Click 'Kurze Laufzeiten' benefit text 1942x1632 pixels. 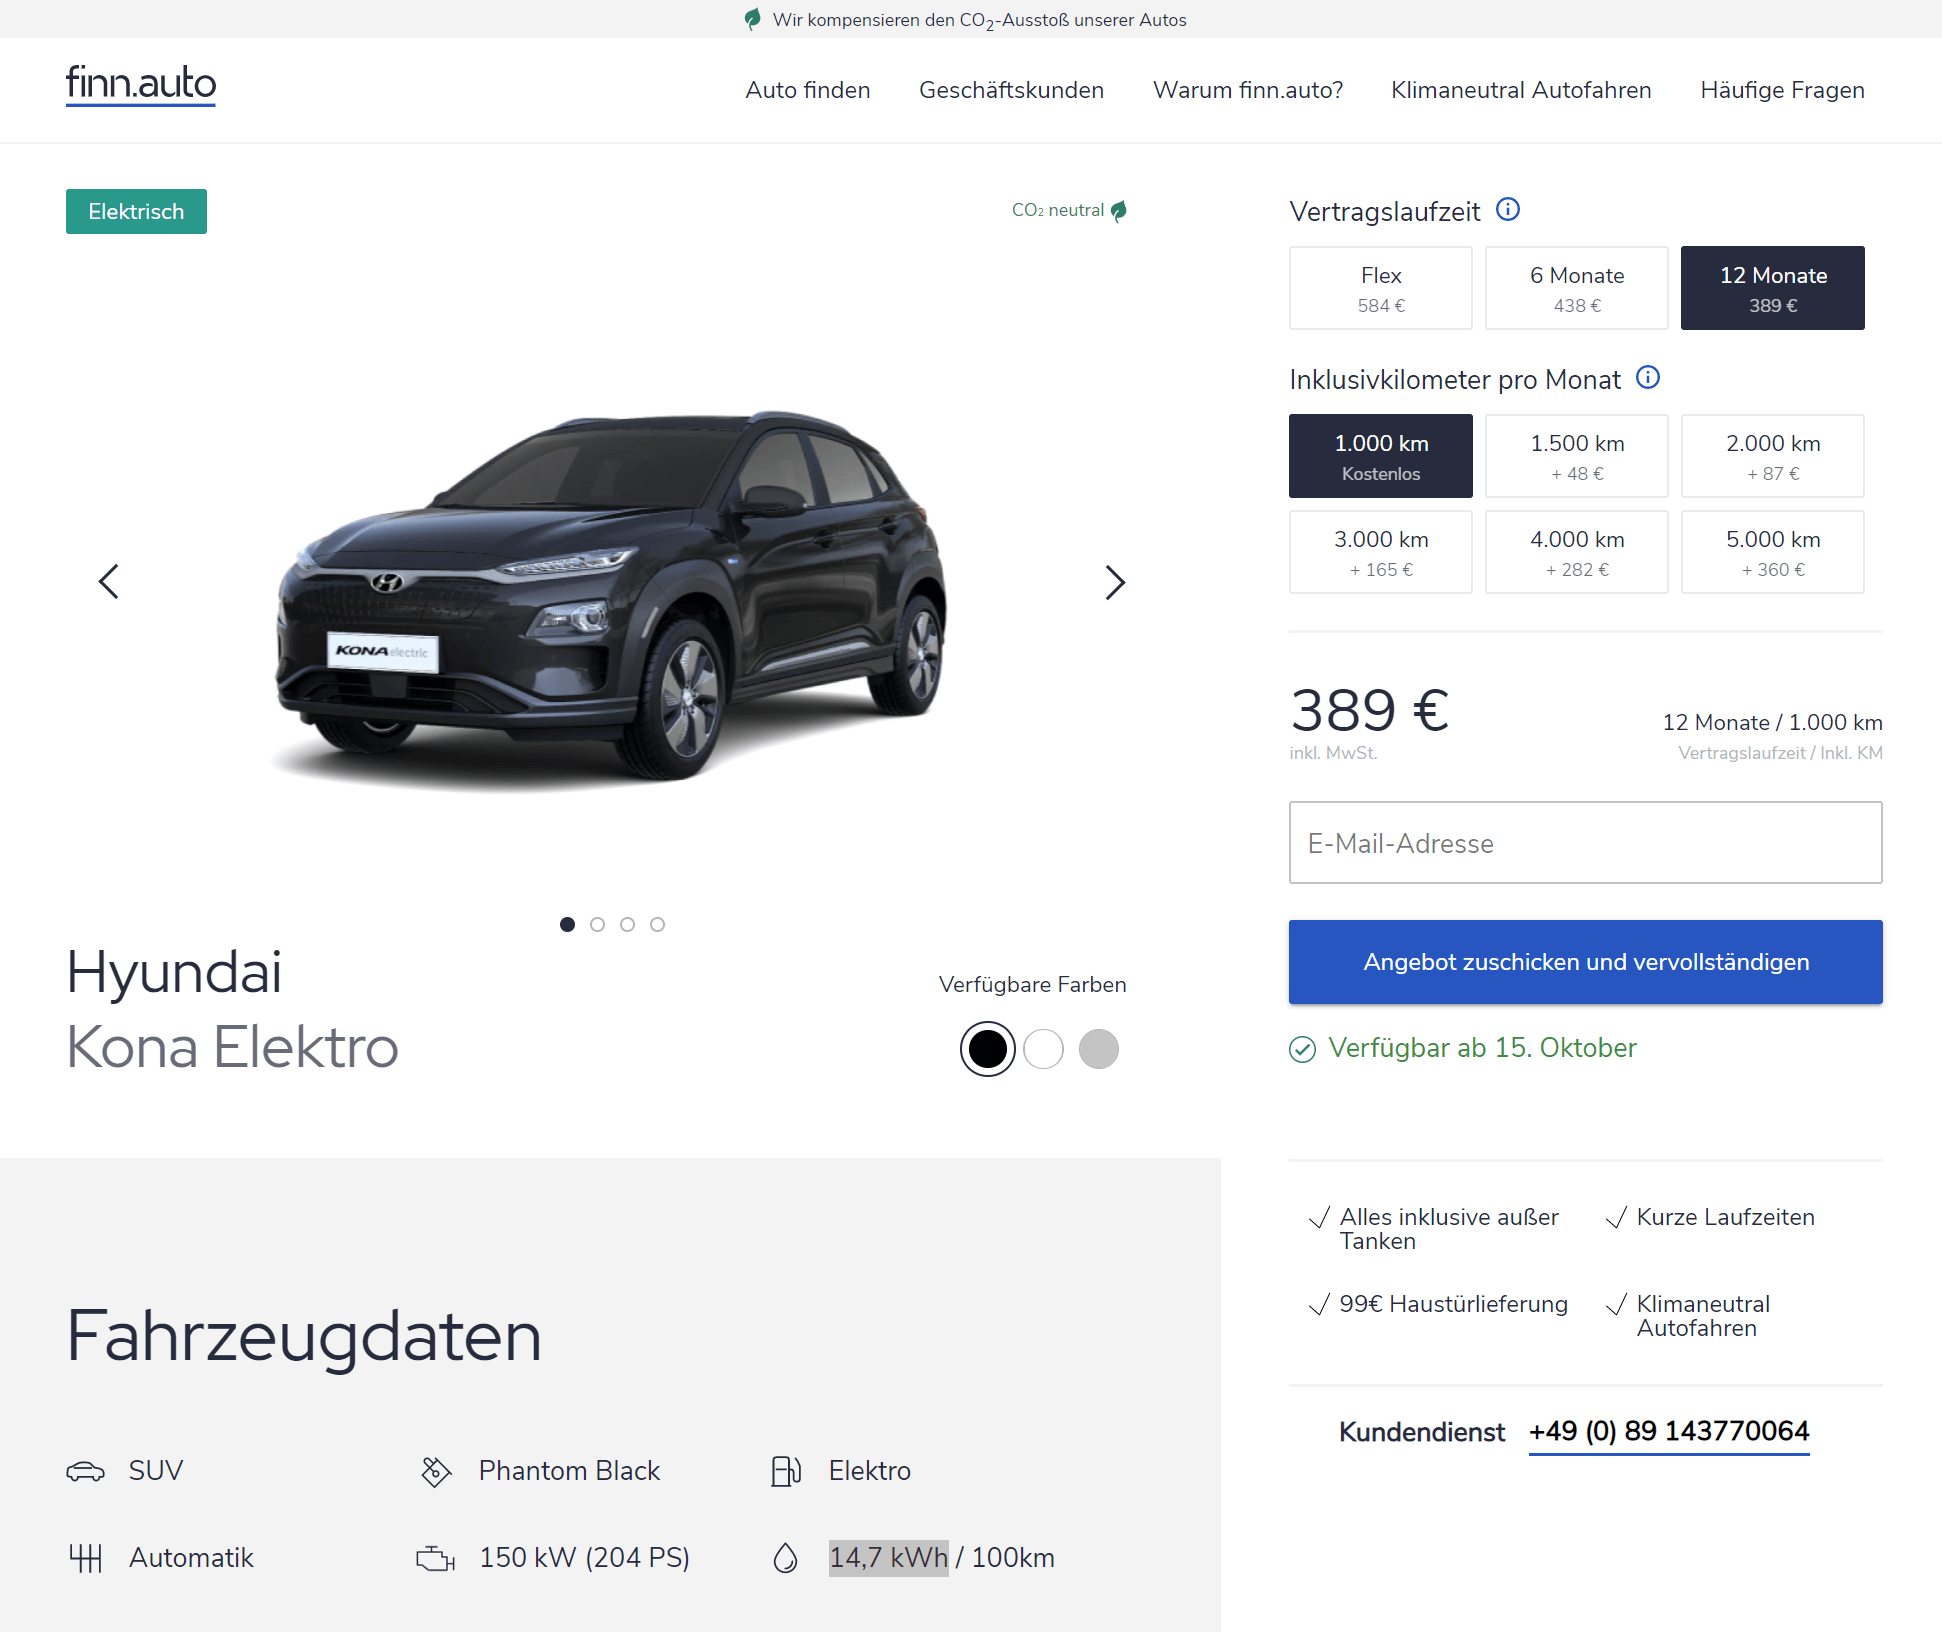[1725, 1217]
